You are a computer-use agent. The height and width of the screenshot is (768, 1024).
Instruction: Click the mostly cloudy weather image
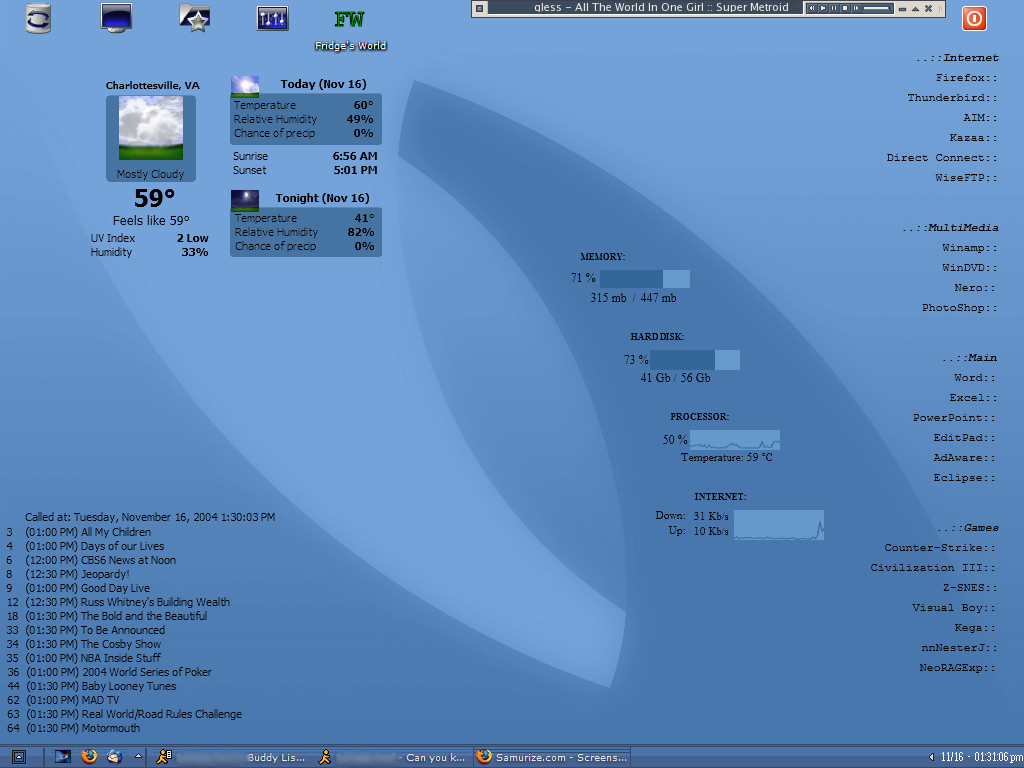[151, 128]
